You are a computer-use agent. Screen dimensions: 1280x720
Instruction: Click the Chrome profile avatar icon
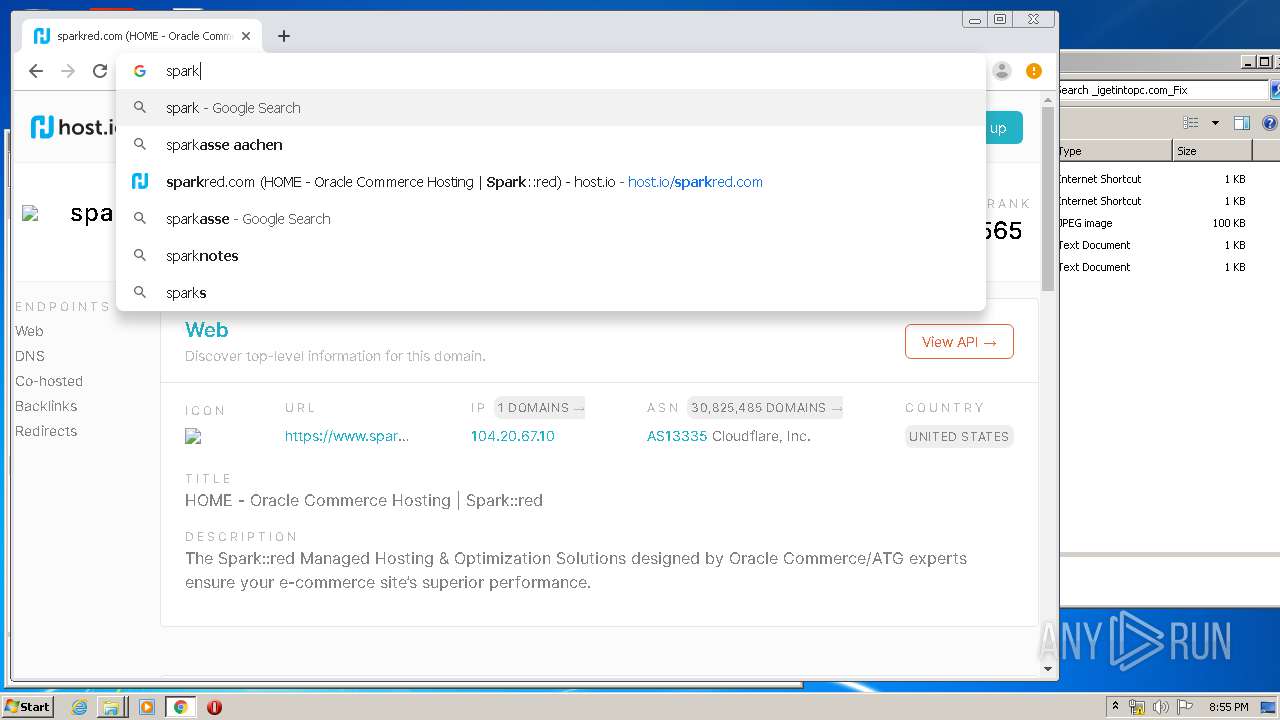tap(1002, 71)
